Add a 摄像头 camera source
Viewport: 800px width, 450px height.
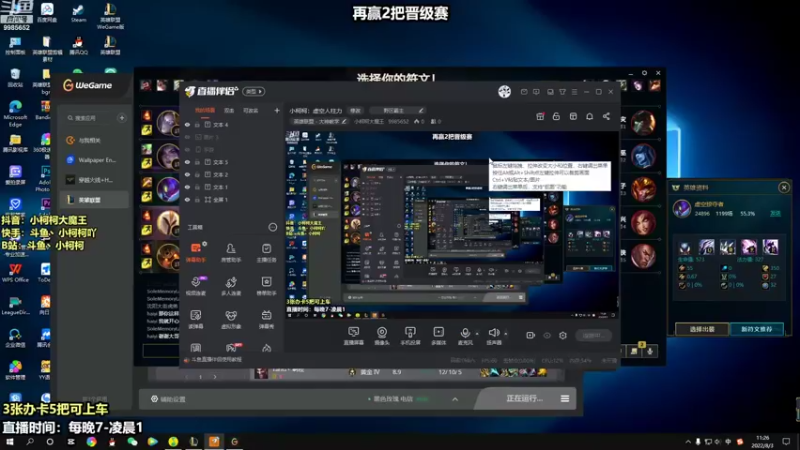pyautogui.click(x=382, y=336)
